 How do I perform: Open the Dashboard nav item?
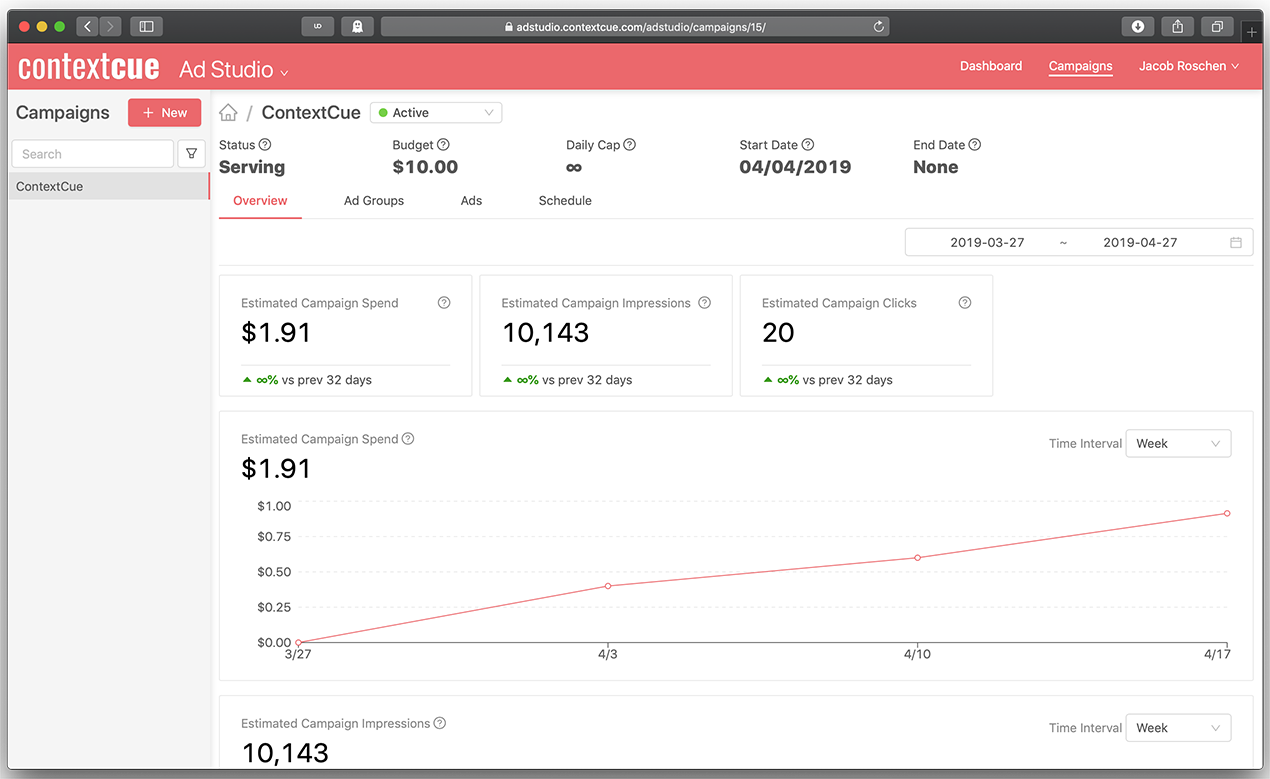coord(991,66)
